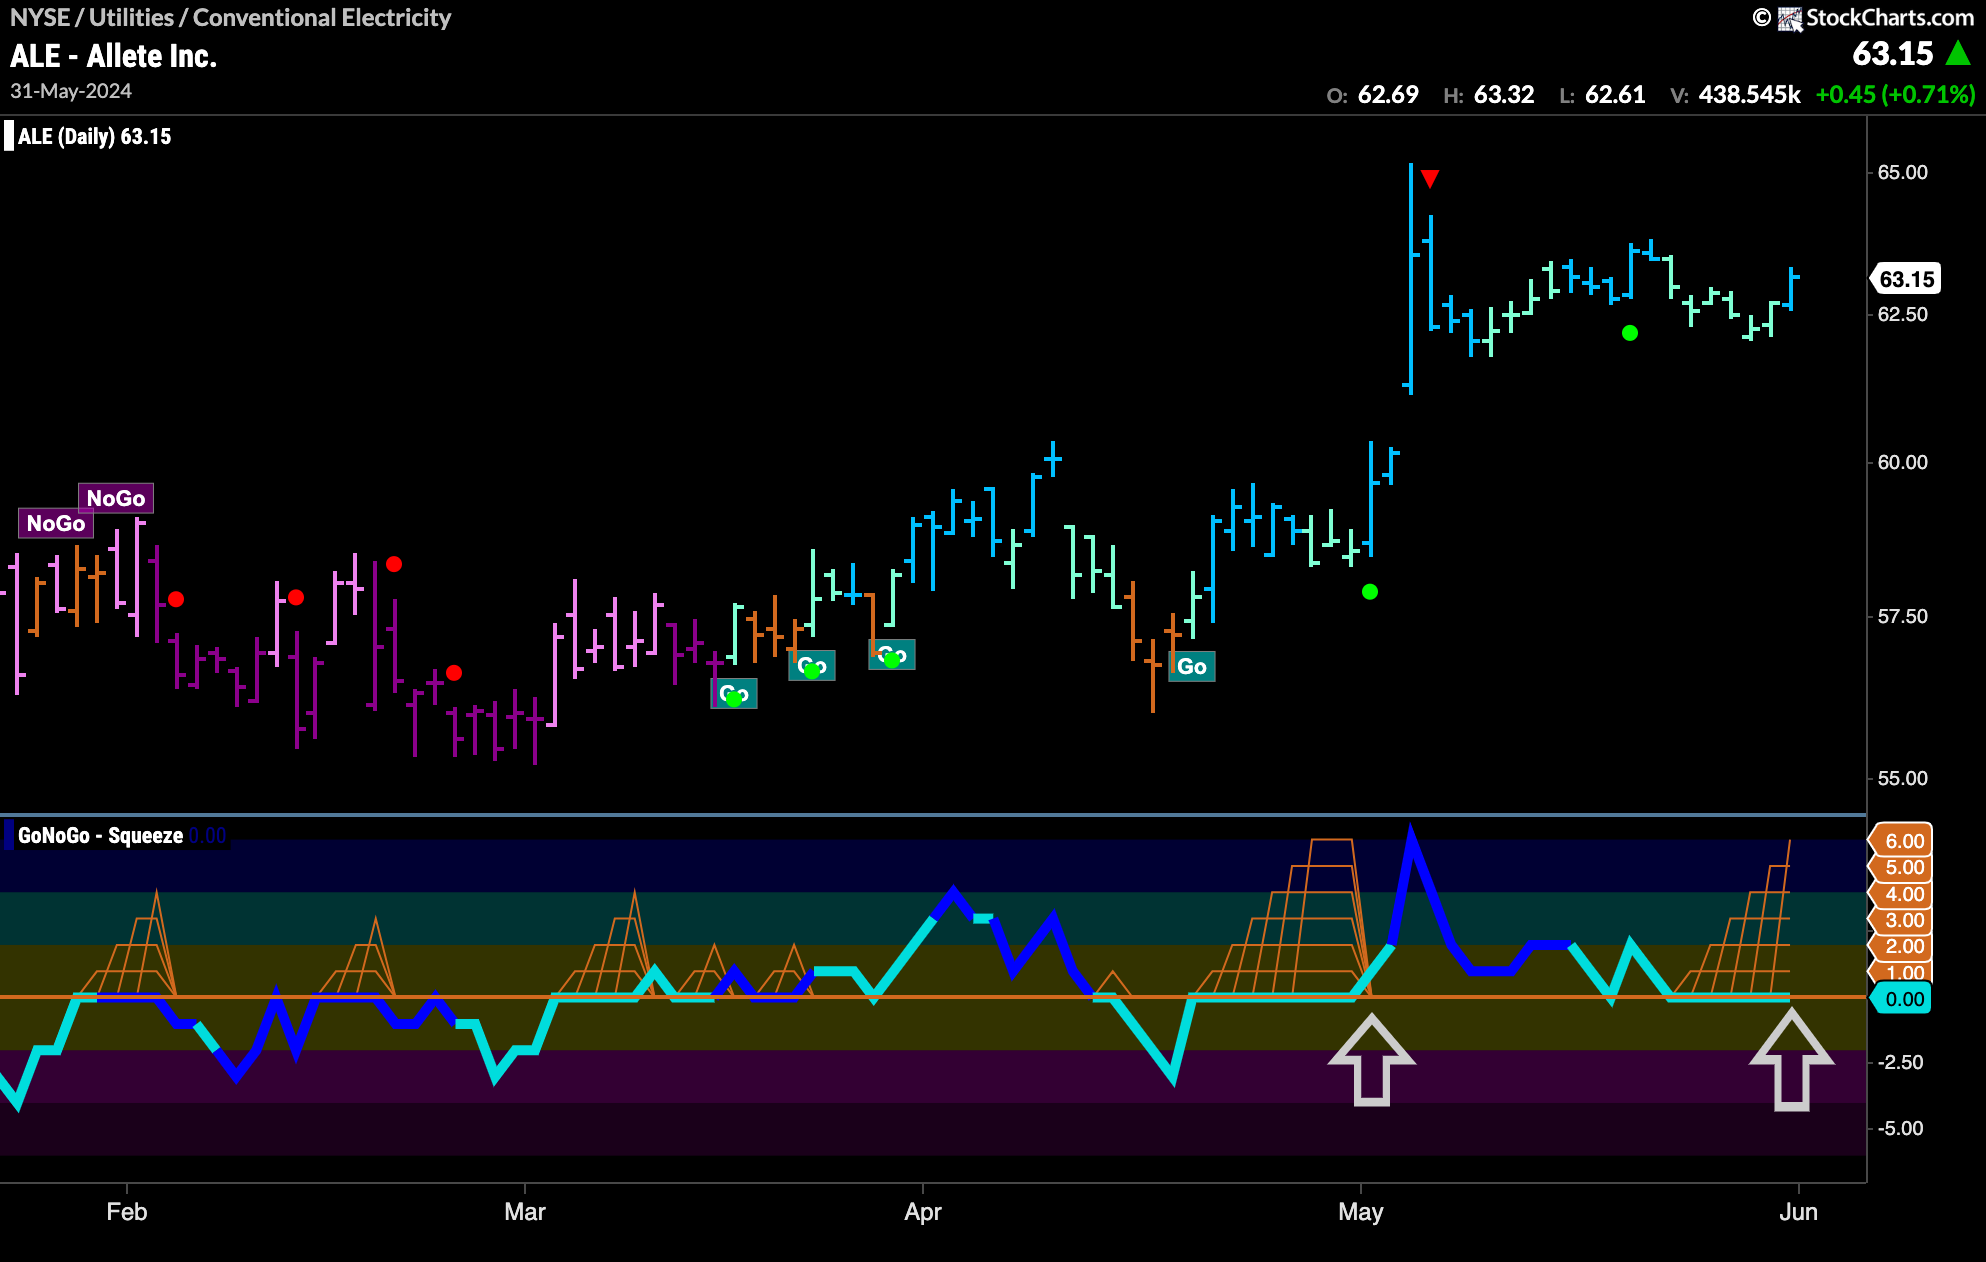
Task: Click the blue oscillator peak in early May
Action: coord(1411,835)
